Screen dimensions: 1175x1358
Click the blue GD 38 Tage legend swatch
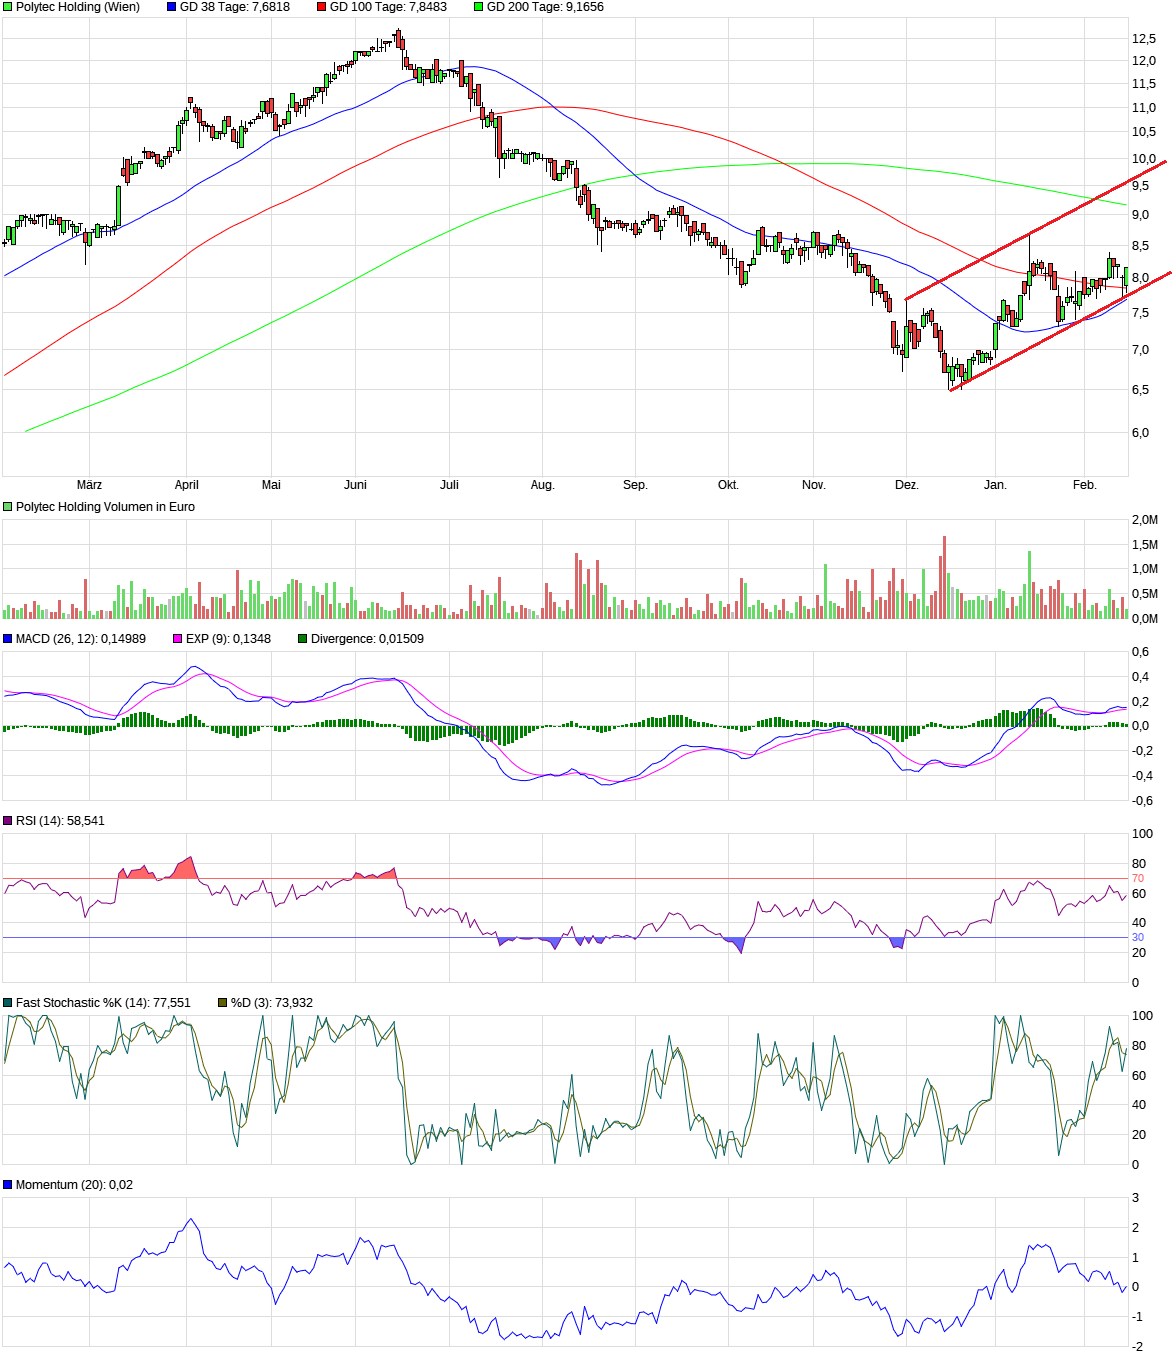click(x=172, y=7)
